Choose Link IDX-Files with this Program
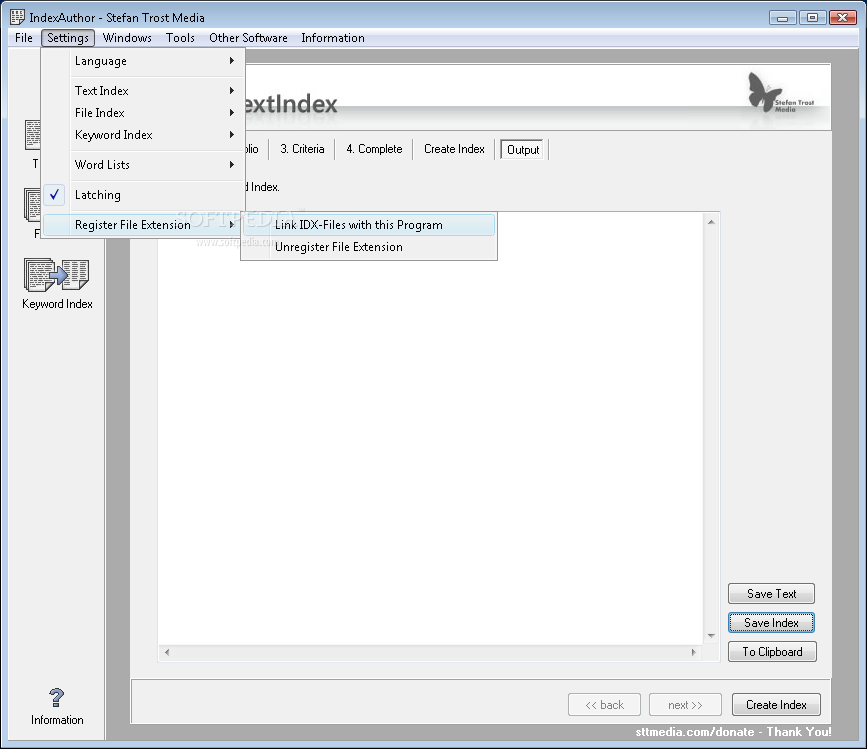This screenshot has width=867, height=749. coord(369,225)
